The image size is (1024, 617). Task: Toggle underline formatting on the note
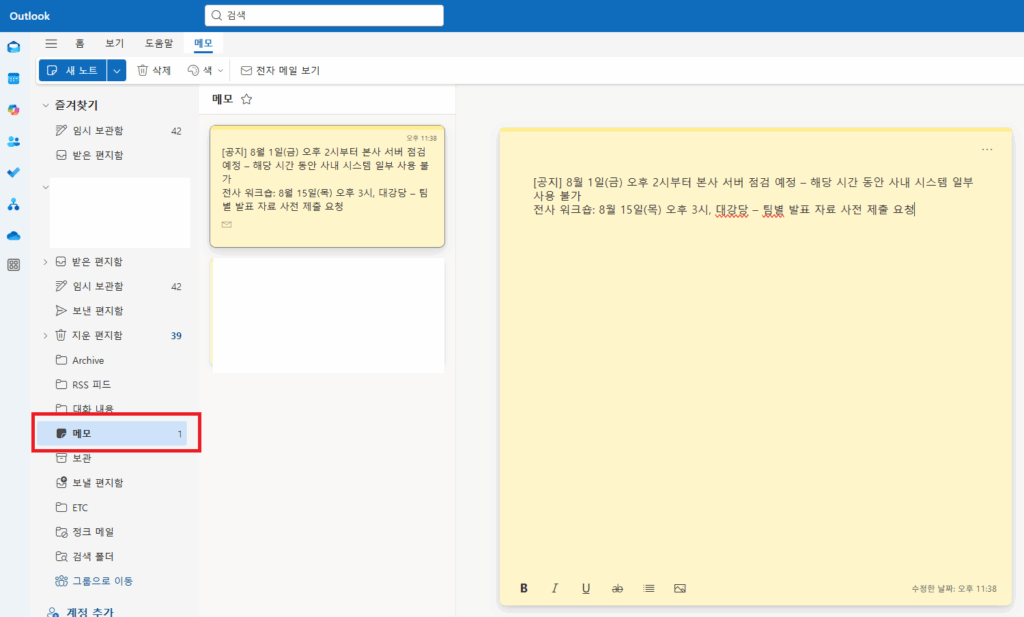585,588
